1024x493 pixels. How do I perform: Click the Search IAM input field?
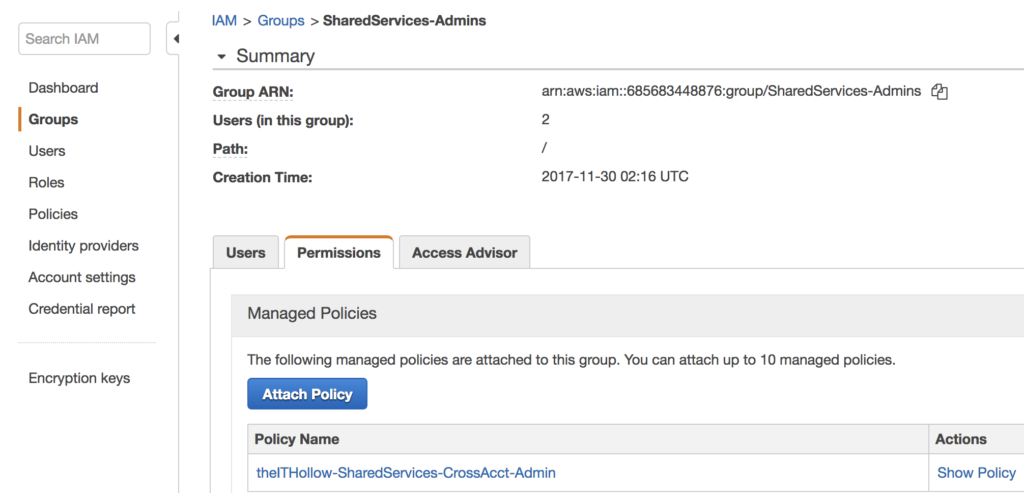(84, 39)
